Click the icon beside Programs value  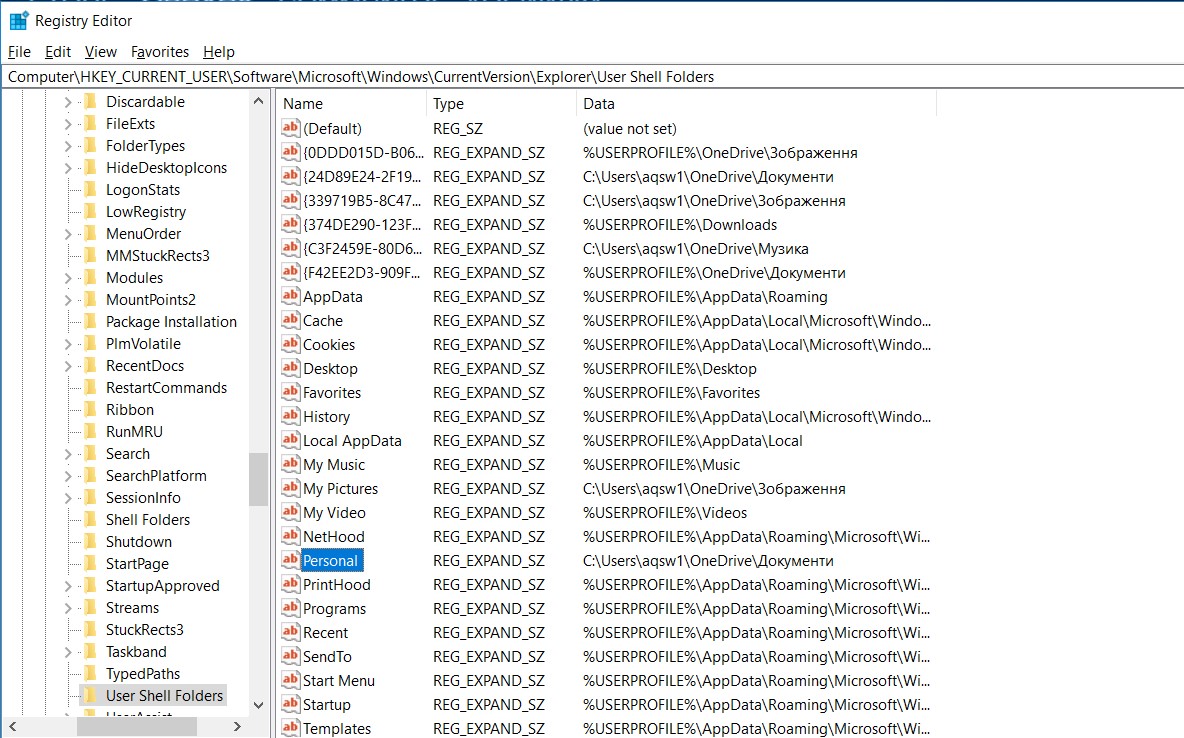point(291,608)
